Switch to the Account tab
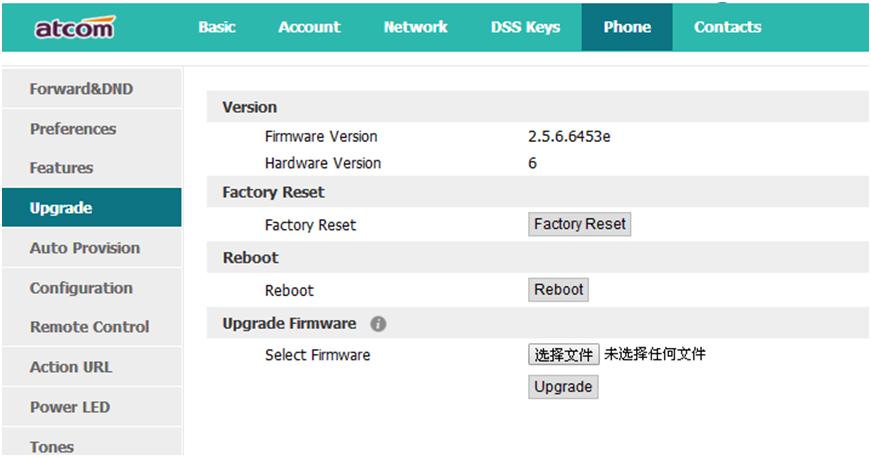This screenshot has height=457, width=871. click(309, 27)
